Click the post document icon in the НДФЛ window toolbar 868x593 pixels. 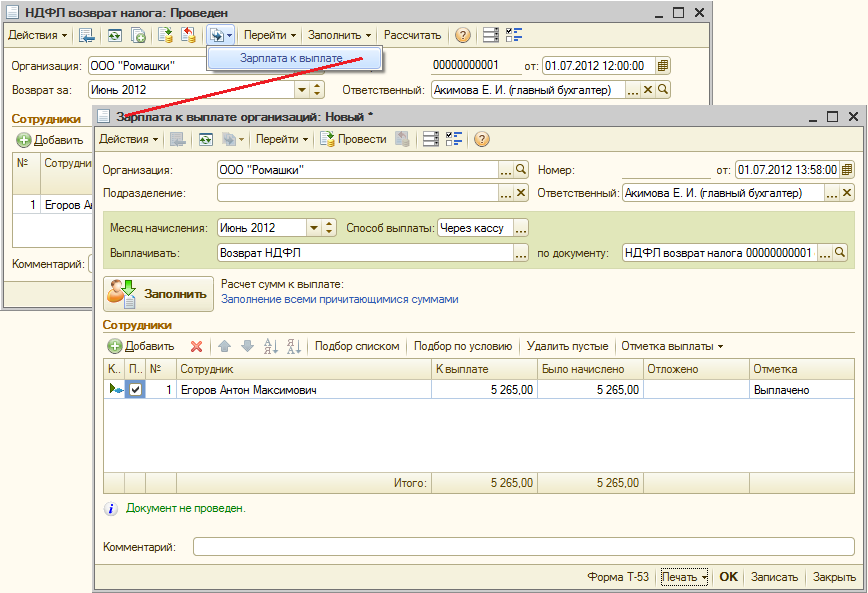[x=165, y=35]
